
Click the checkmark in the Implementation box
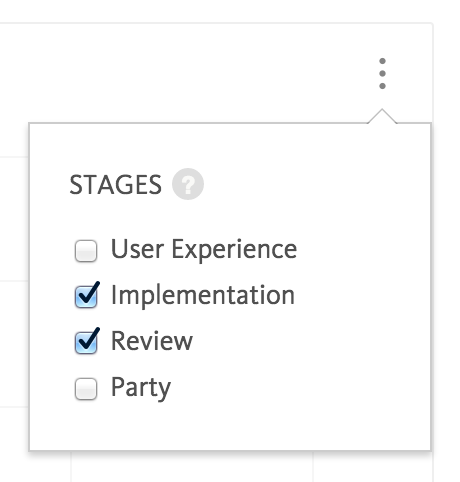[90, 292]
